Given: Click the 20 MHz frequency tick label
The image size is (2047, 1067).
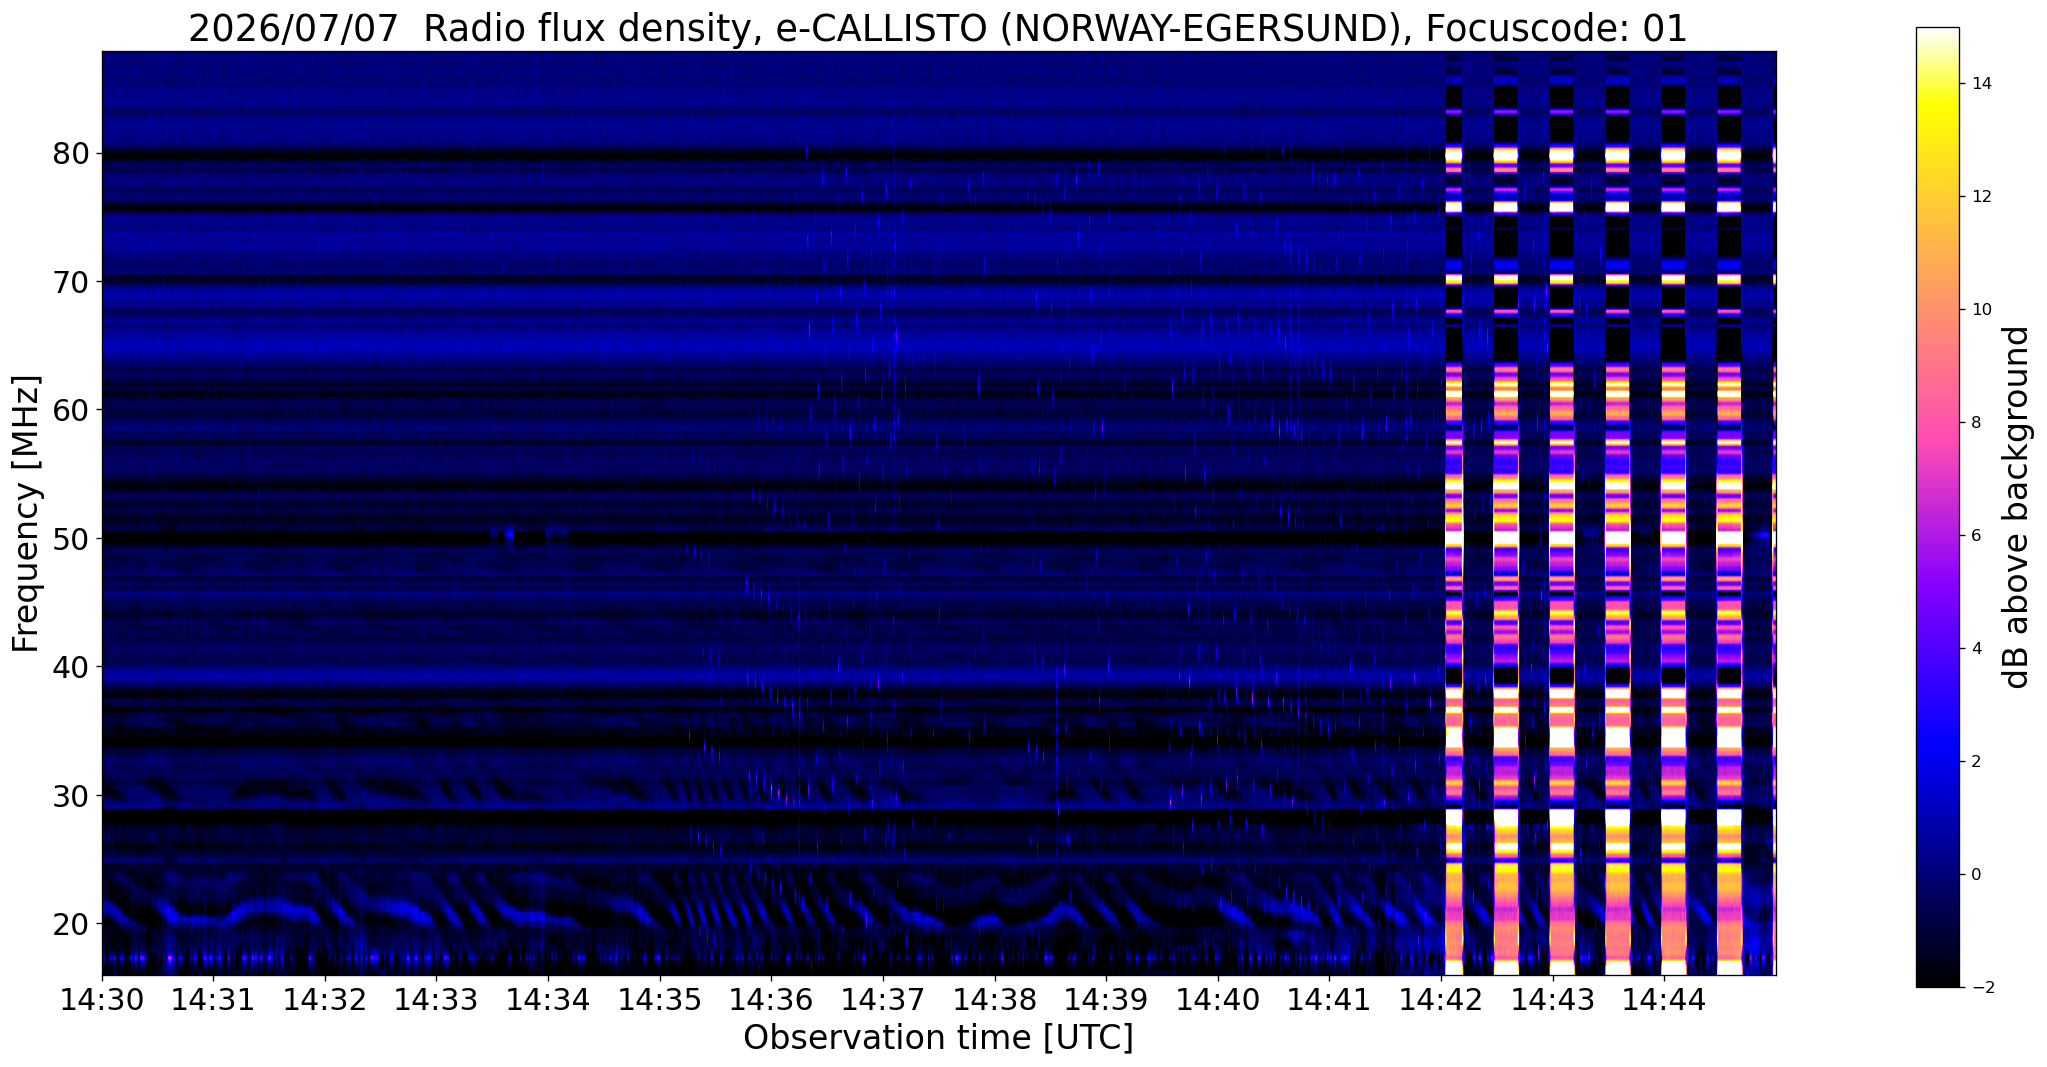Looking at the screenshot, I should click(x=70, y=924).
